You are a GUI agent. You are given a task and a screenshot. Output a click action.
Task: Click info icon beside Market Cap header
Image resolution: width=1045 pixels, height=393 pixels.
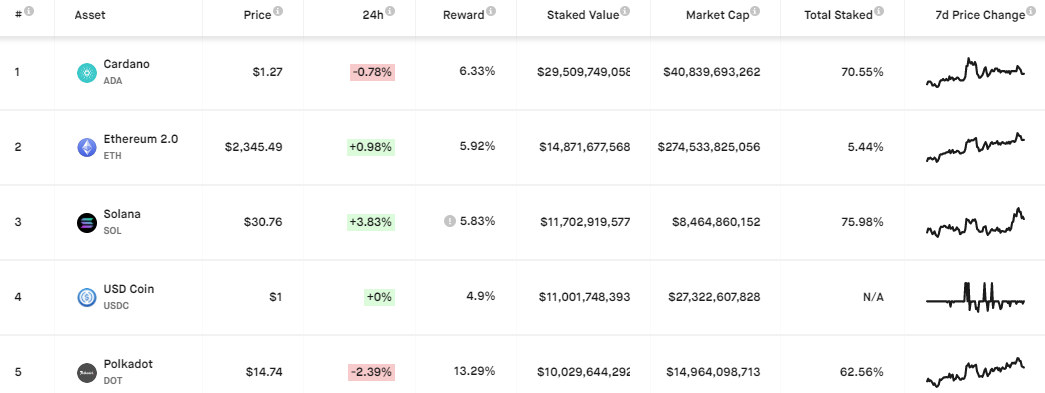tap(755, 11)
